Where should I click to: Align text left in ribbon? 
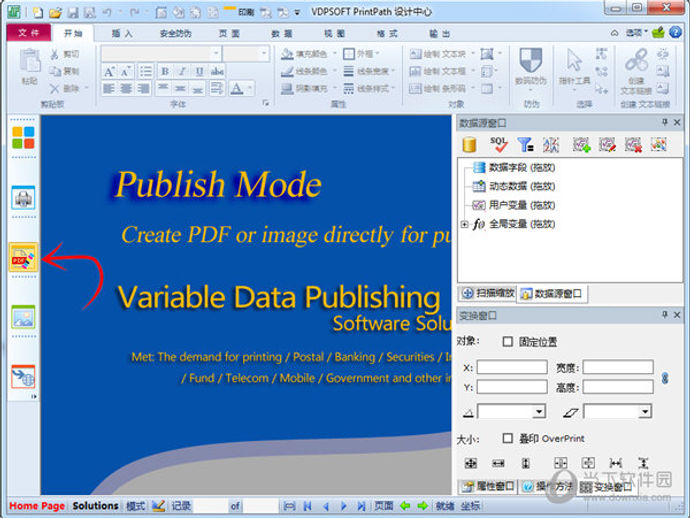(109, 88)
